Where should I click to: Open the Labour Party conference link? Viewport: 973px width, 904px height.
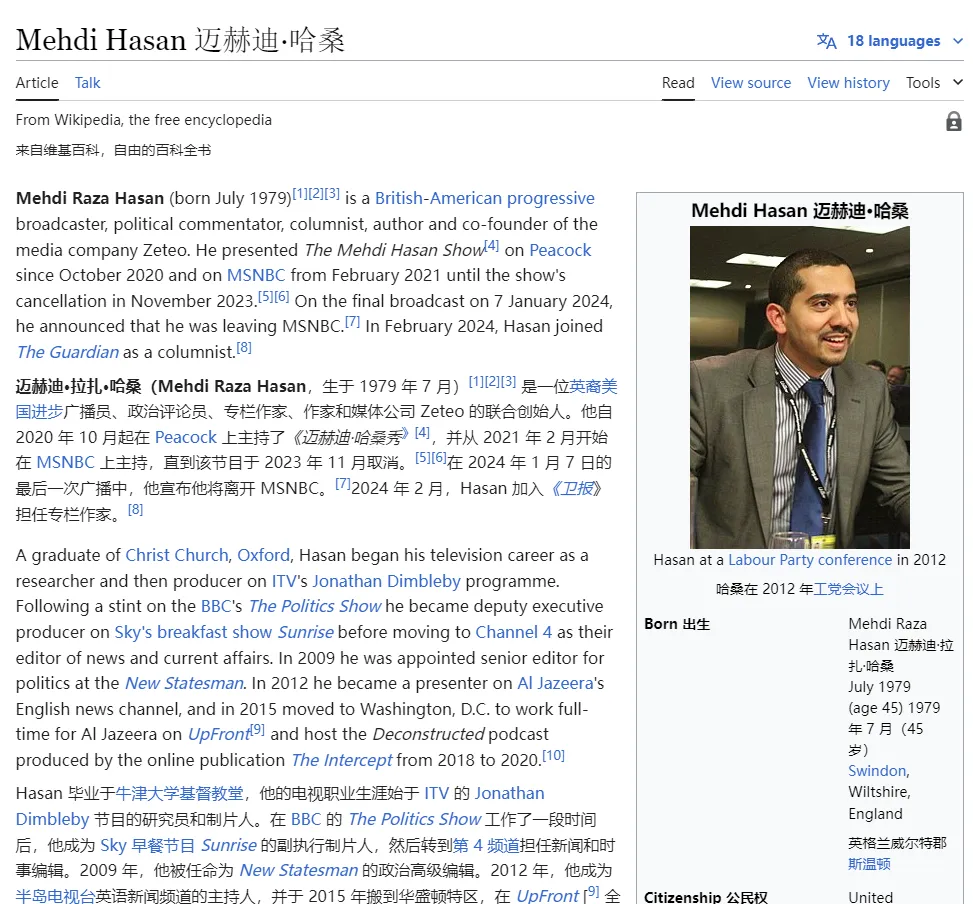(x=810, y=560)
